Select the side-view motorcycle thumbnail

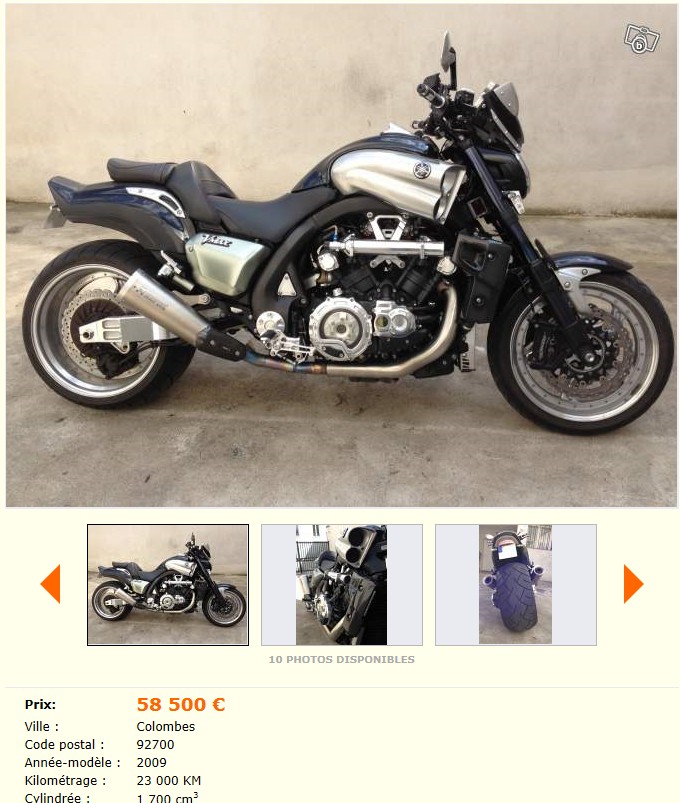tap(168, 584)
